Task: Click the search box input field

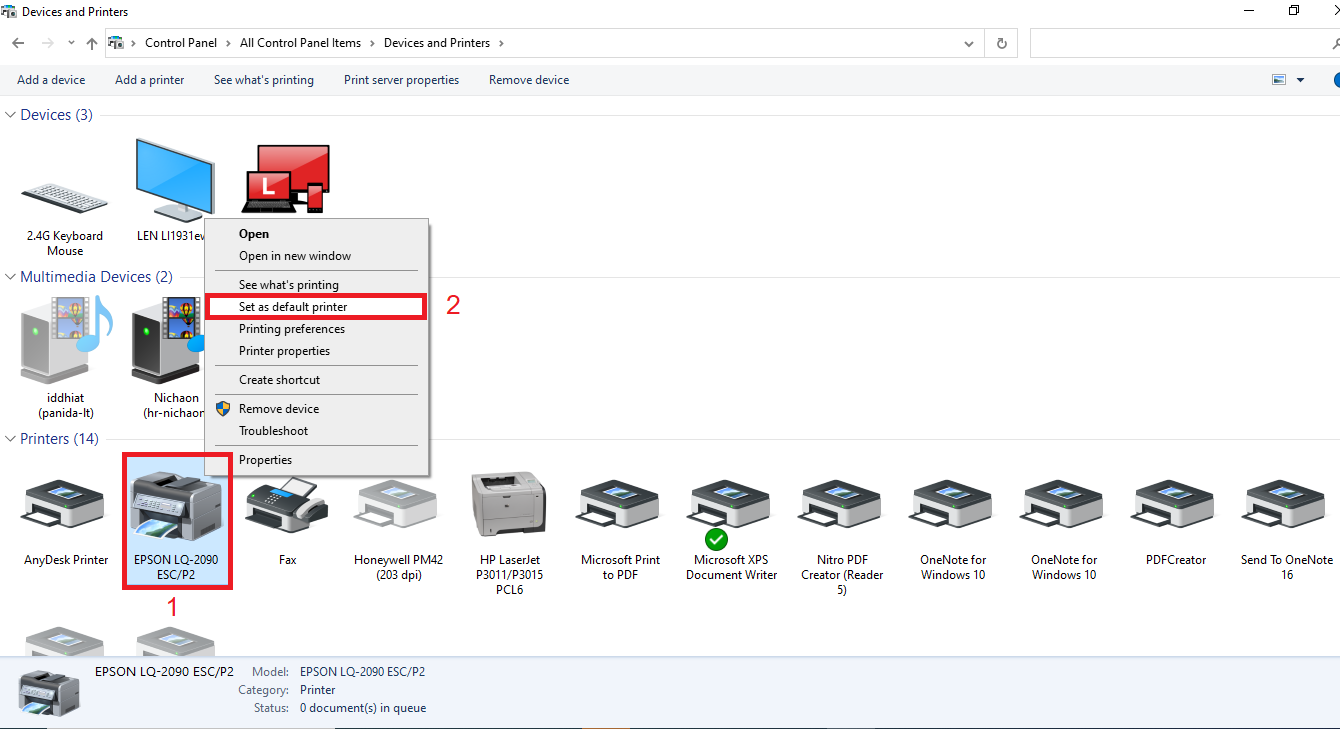Action: 1180,43
